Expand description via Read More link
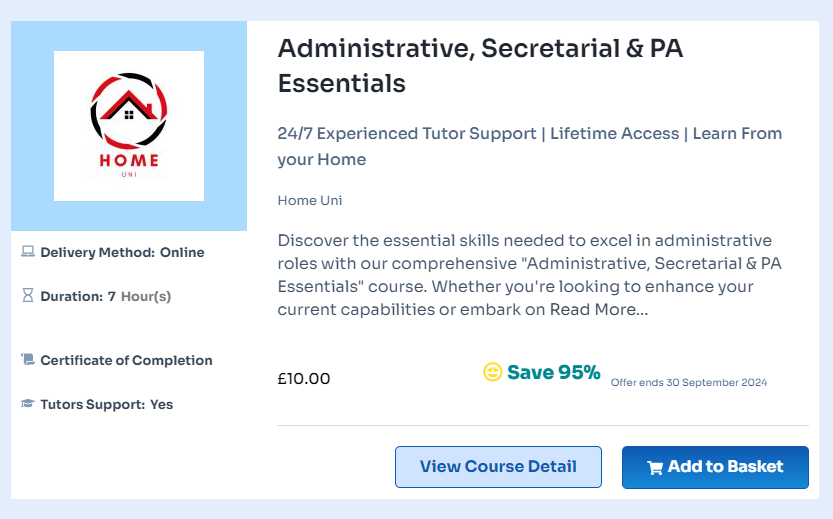Screen dimensions: 833x519 click(599, 310)
